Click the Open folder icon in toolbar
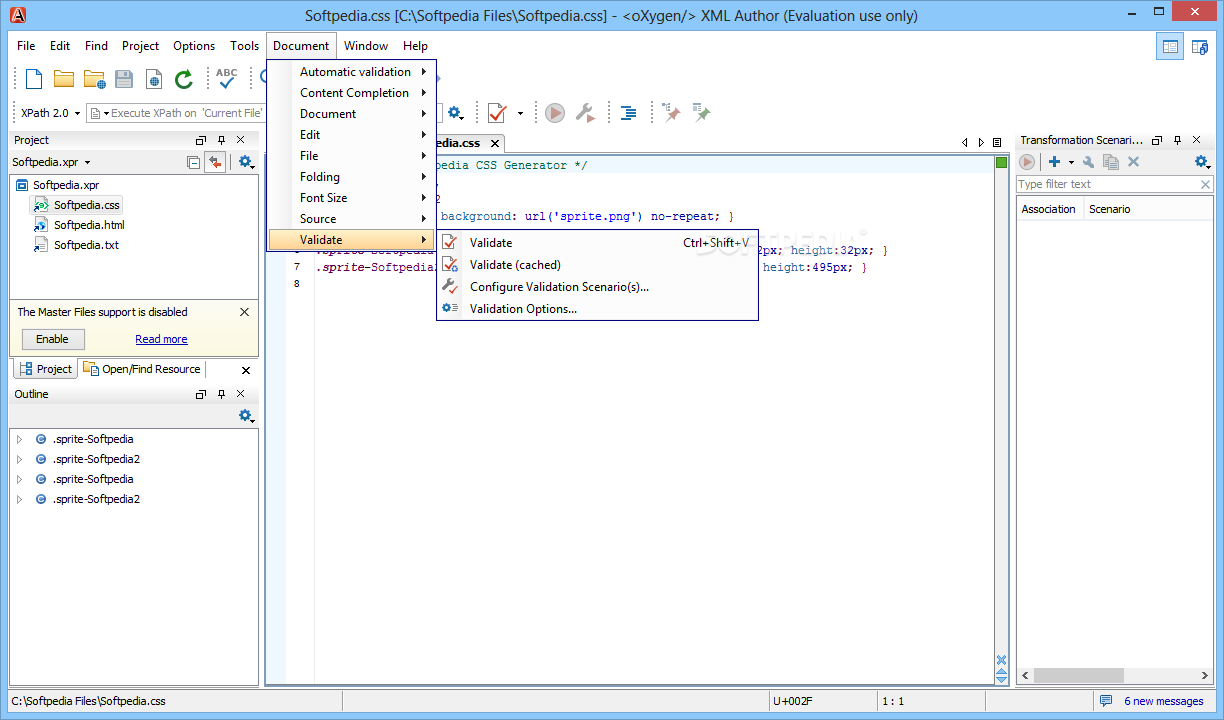 point(64,79)
